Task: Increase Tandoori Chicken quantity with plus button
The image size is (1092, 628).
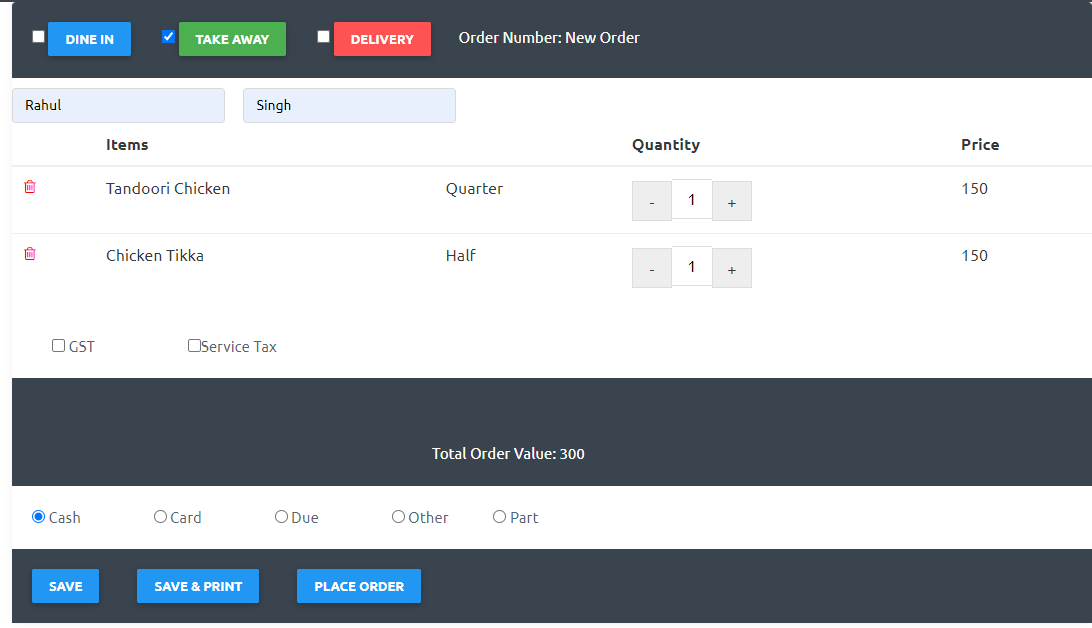Action: 731,202
